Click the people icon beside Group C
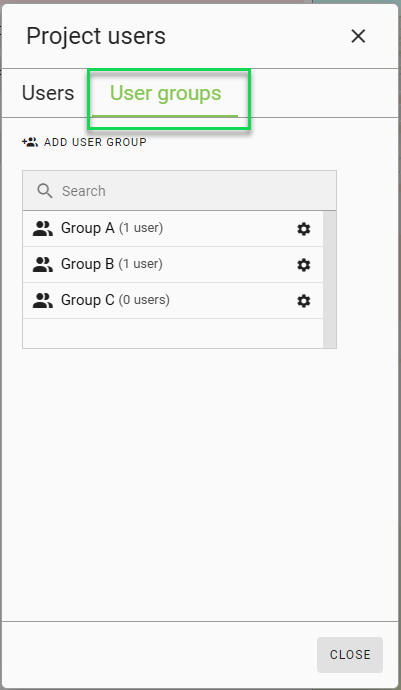Screen dimensions: 401x690 pos(43,301)
